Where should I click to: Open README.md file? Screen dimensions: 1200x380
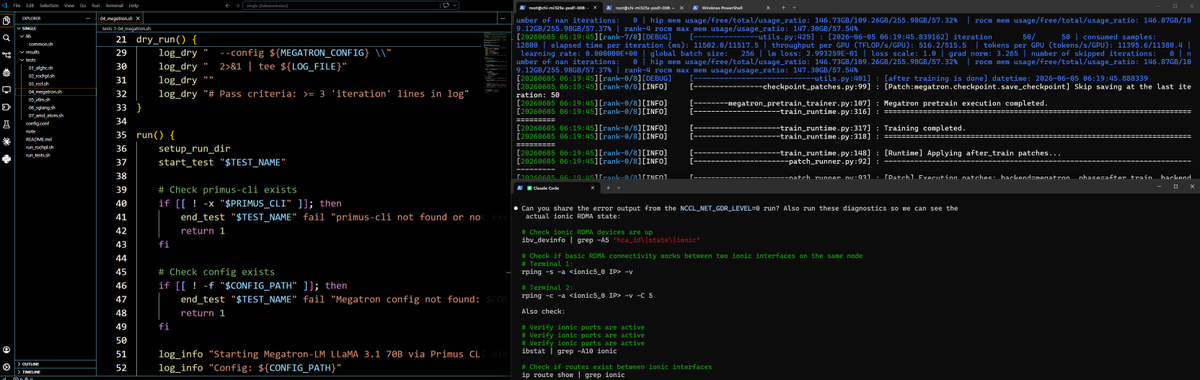[x=38, y=139]
